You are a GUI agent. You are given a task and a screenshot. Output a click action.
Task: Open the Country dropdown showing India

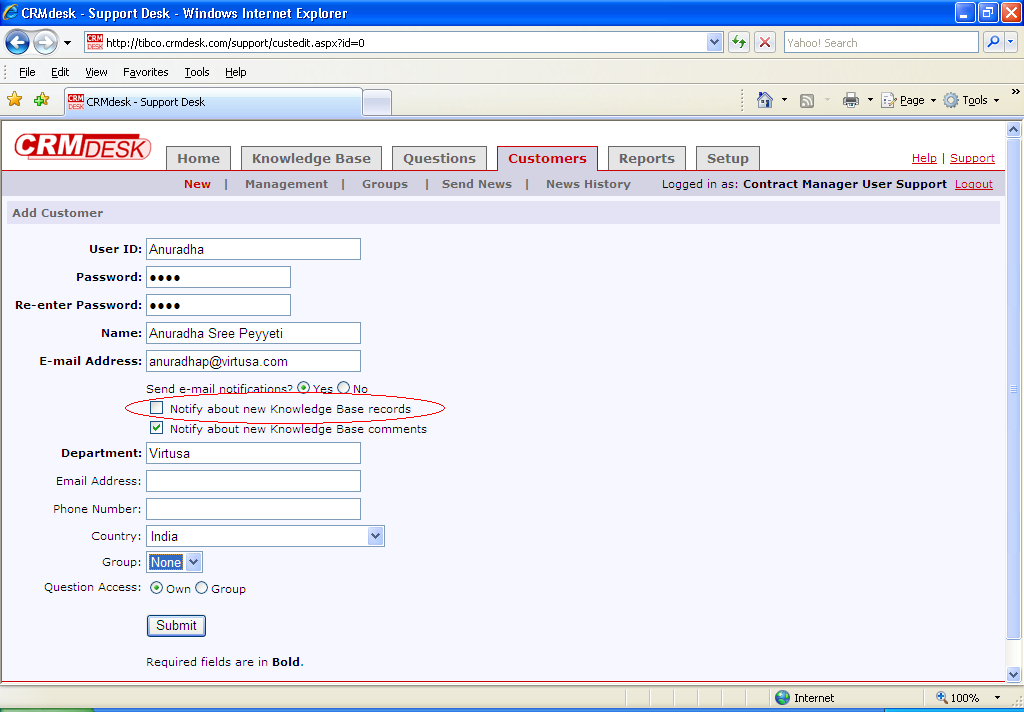375,536
